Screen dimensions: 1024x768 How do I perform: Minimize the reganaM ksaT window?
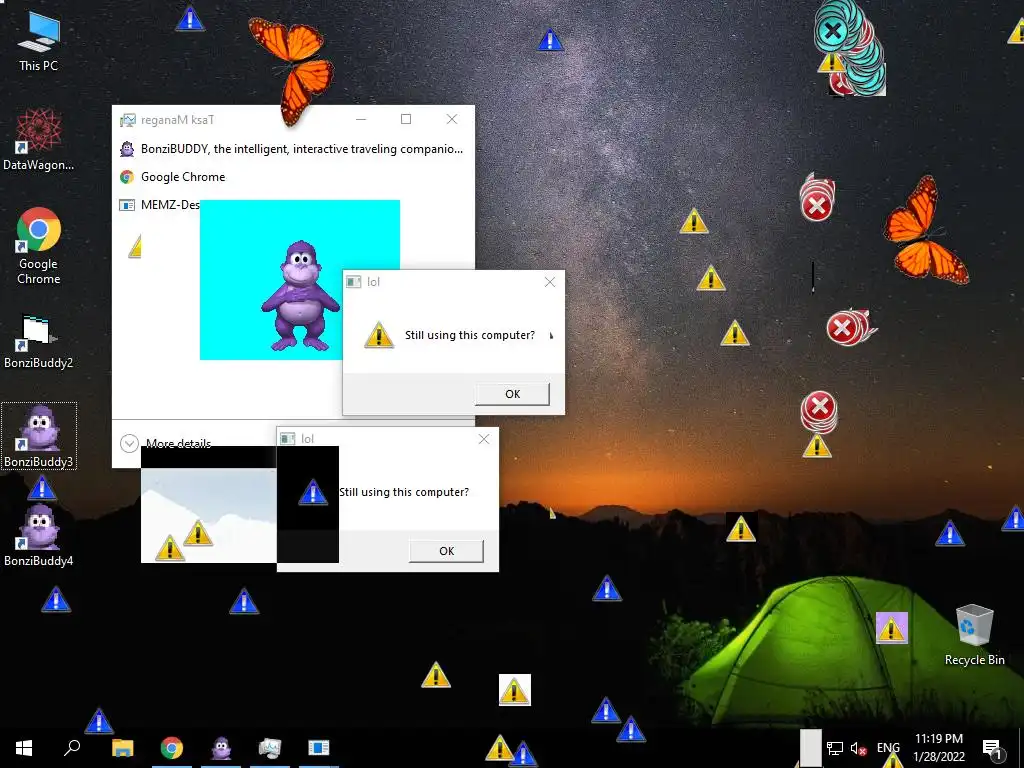tap(360, 119)
